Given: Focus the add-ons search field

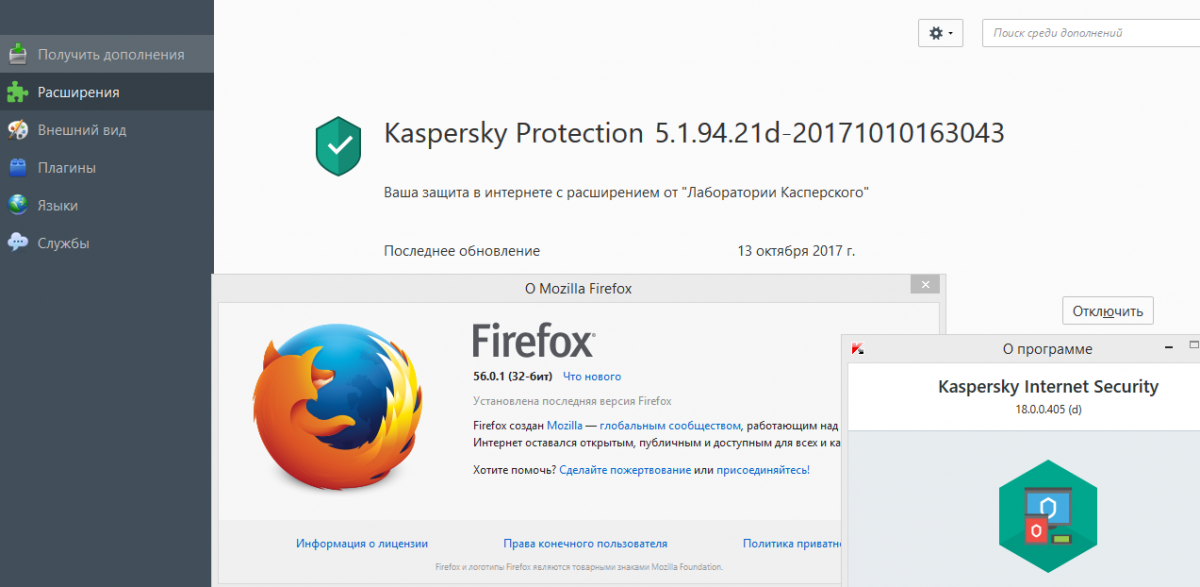Looking at the screenshot, I should [x=1090, y=33].
